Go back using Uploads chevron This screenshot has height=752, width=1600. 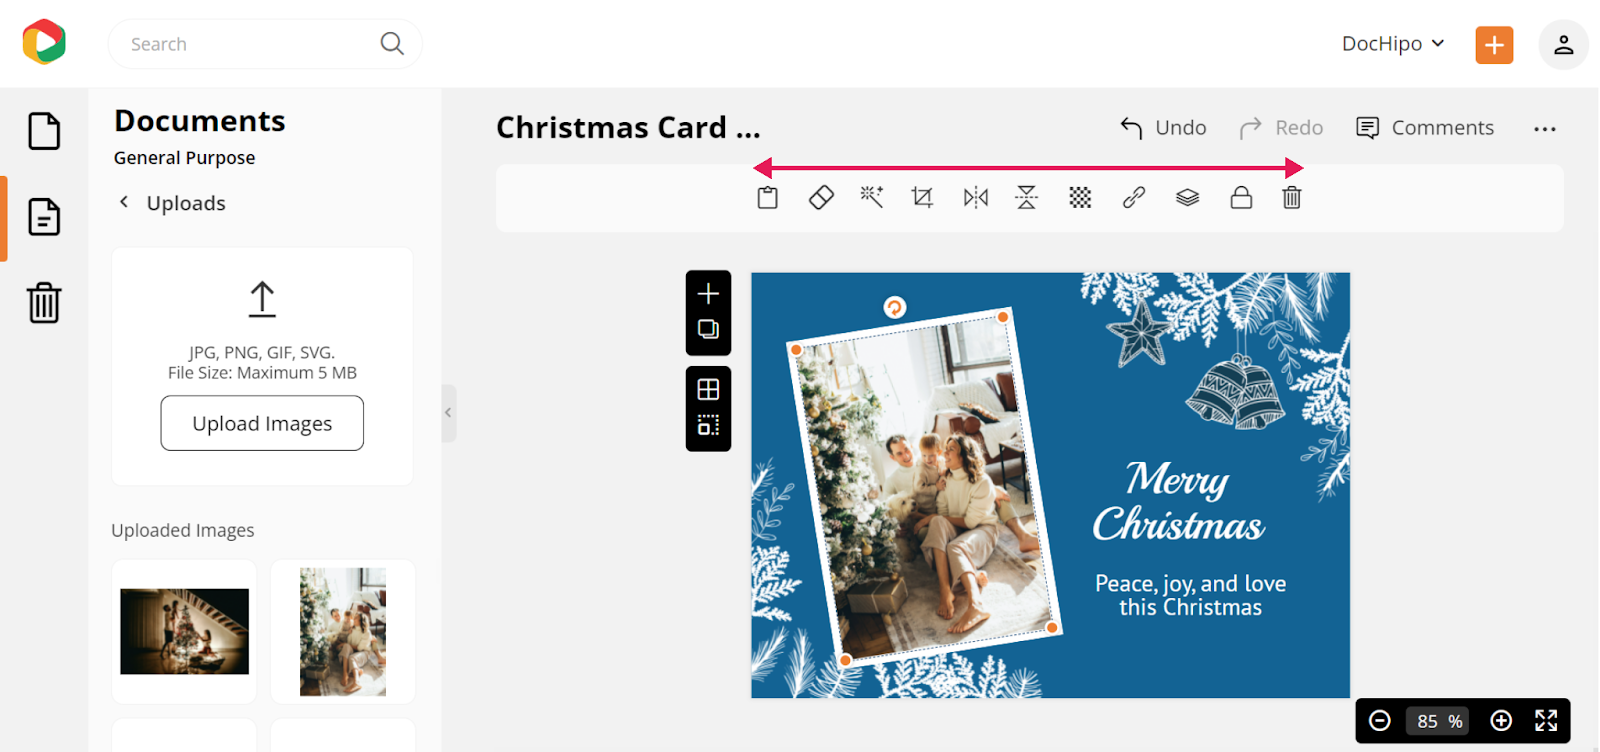pos(124,202)
